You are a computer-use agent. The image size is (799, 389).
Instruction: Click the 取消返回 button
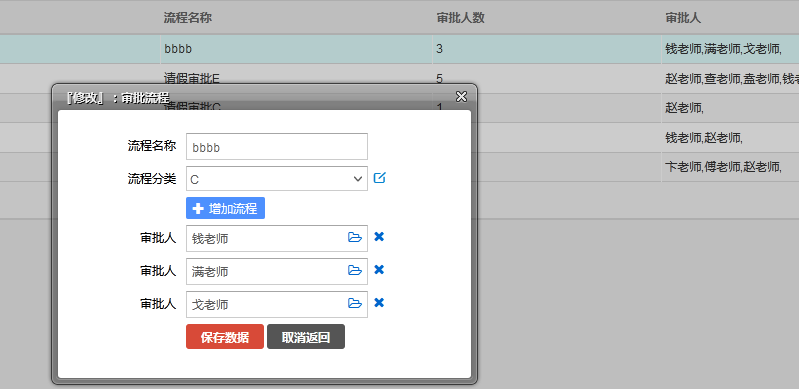click(x=306, y=337)
